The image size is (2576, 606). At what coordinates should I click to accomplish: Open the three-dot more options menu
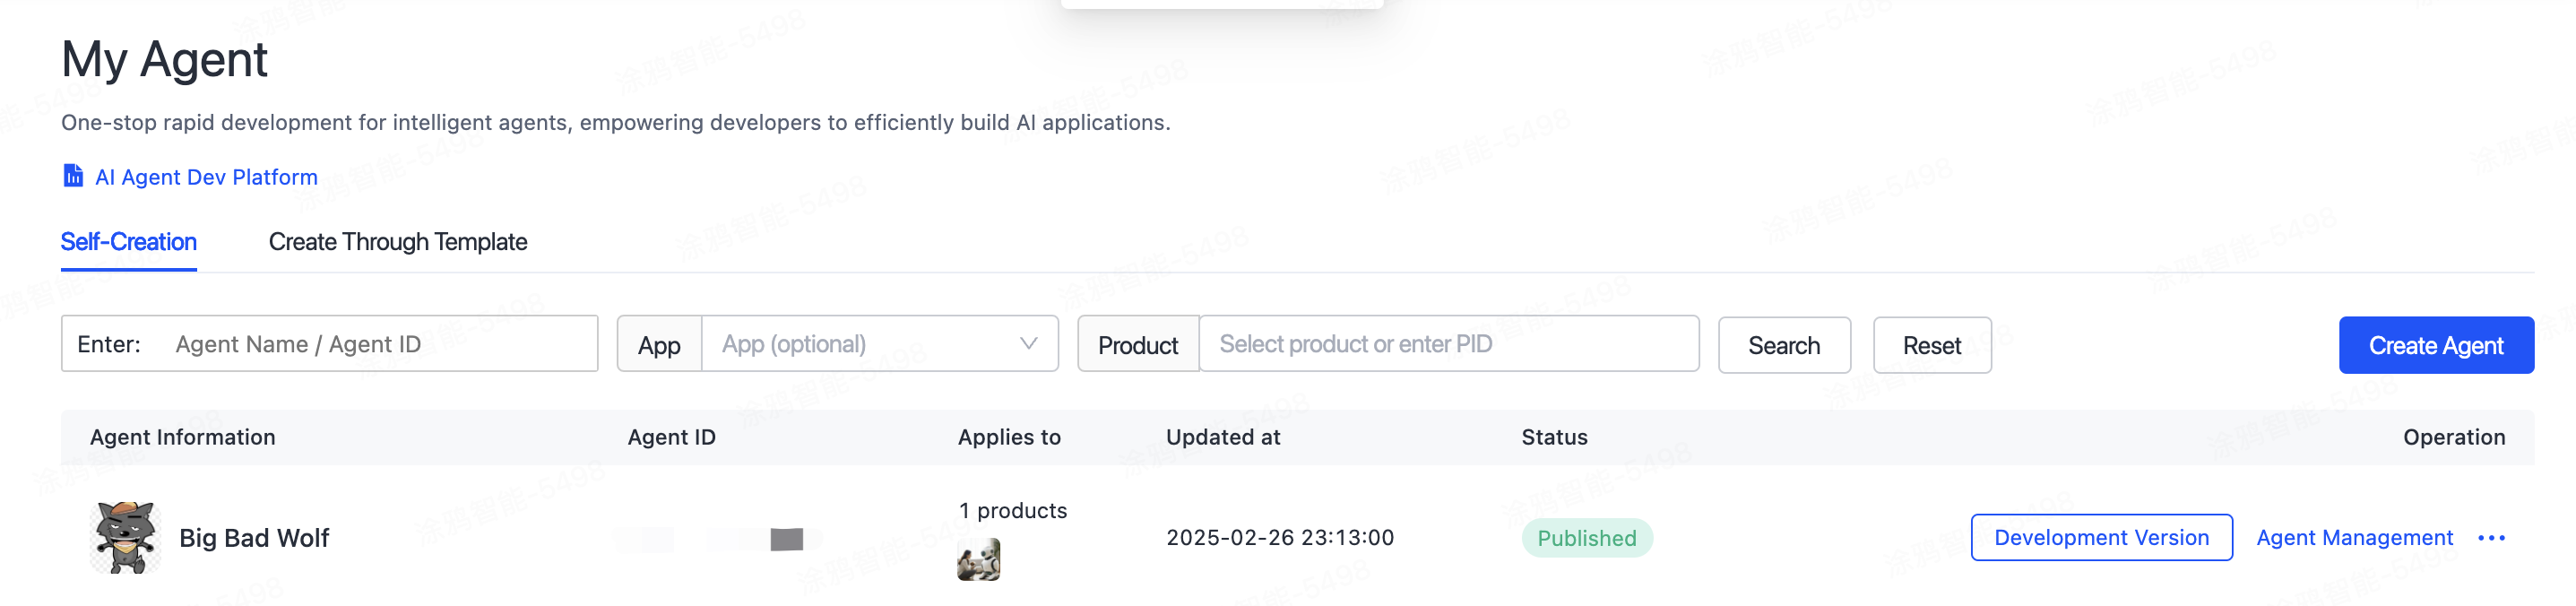2491,538
